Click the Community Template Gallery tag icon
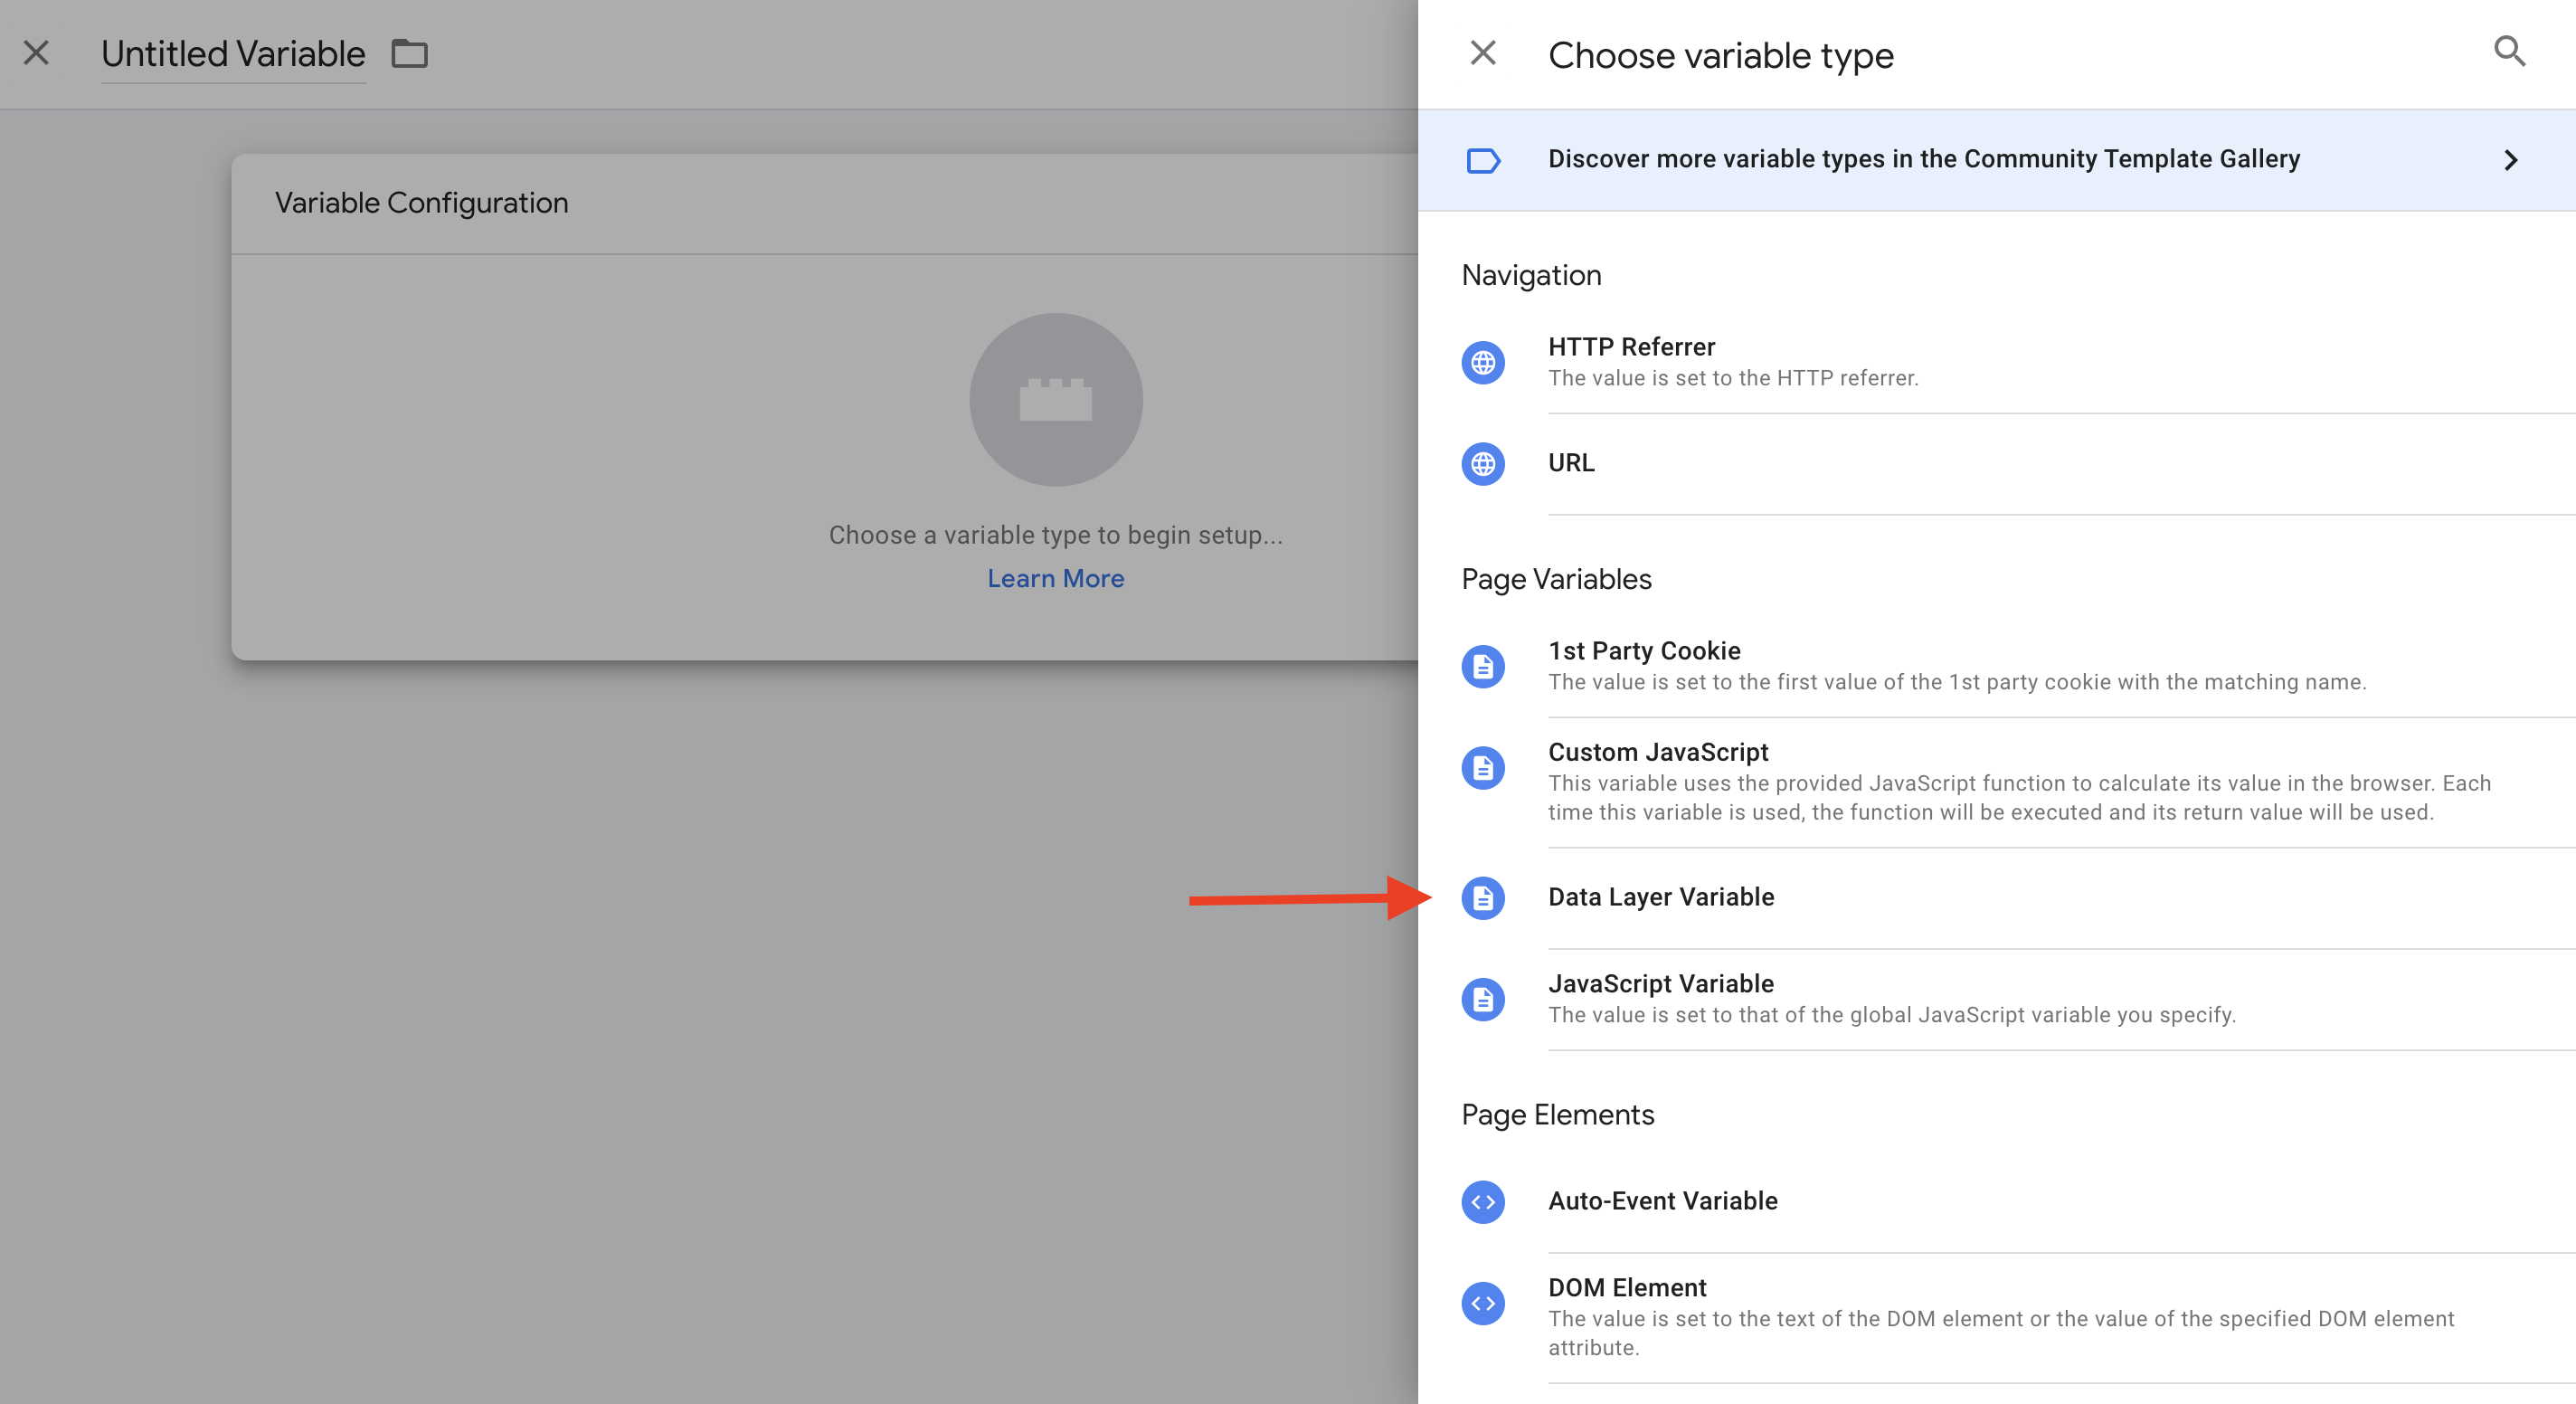Image resolution: width=2576 pixels, height=1404 pixels. tap(1482, 160)
